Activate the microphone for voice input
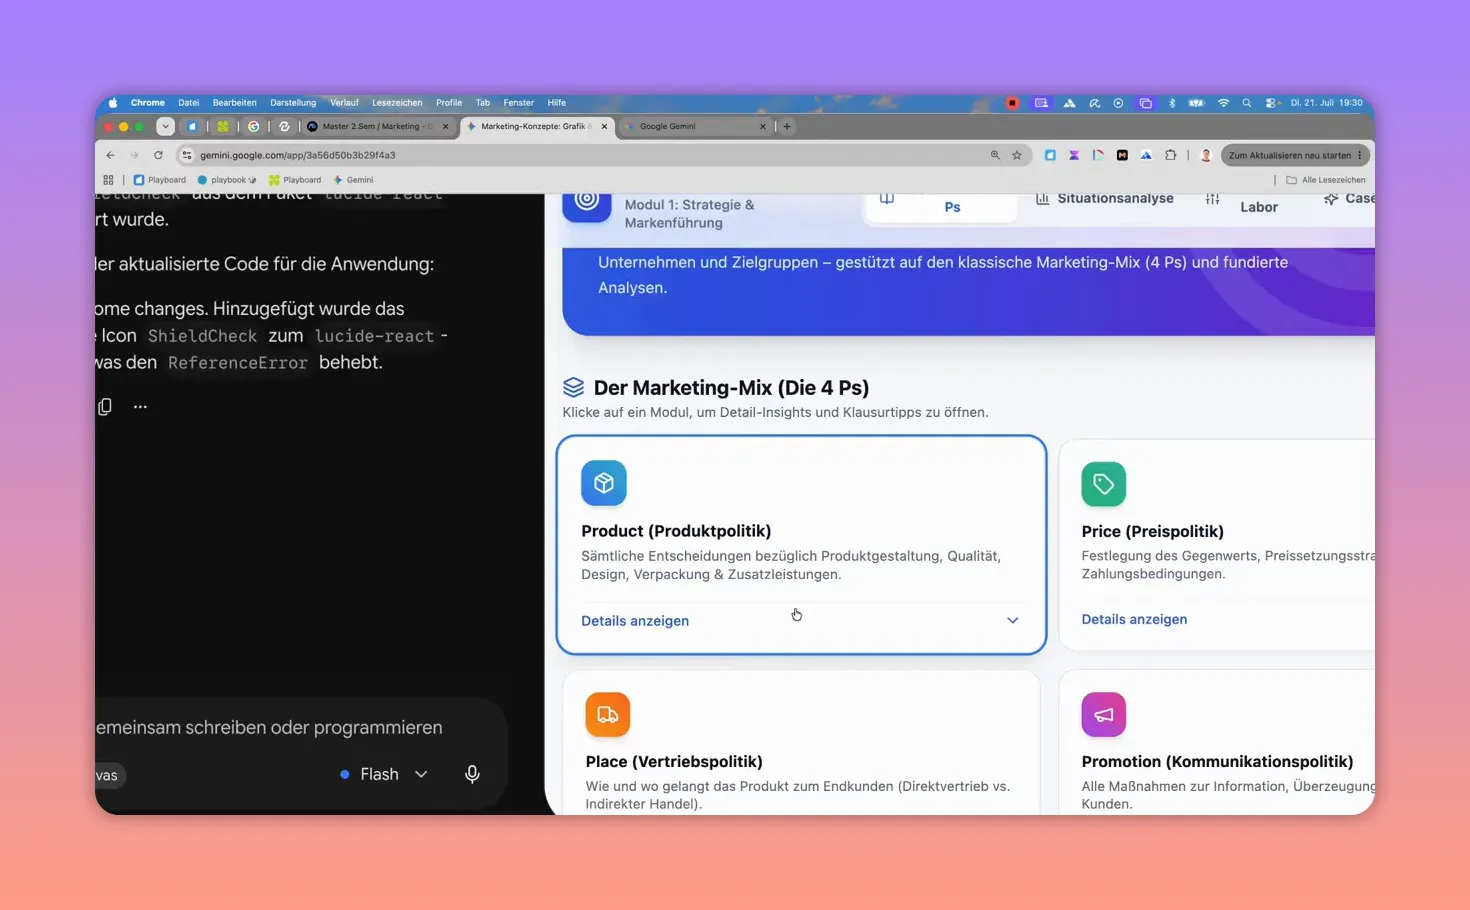 coord(472,774)
